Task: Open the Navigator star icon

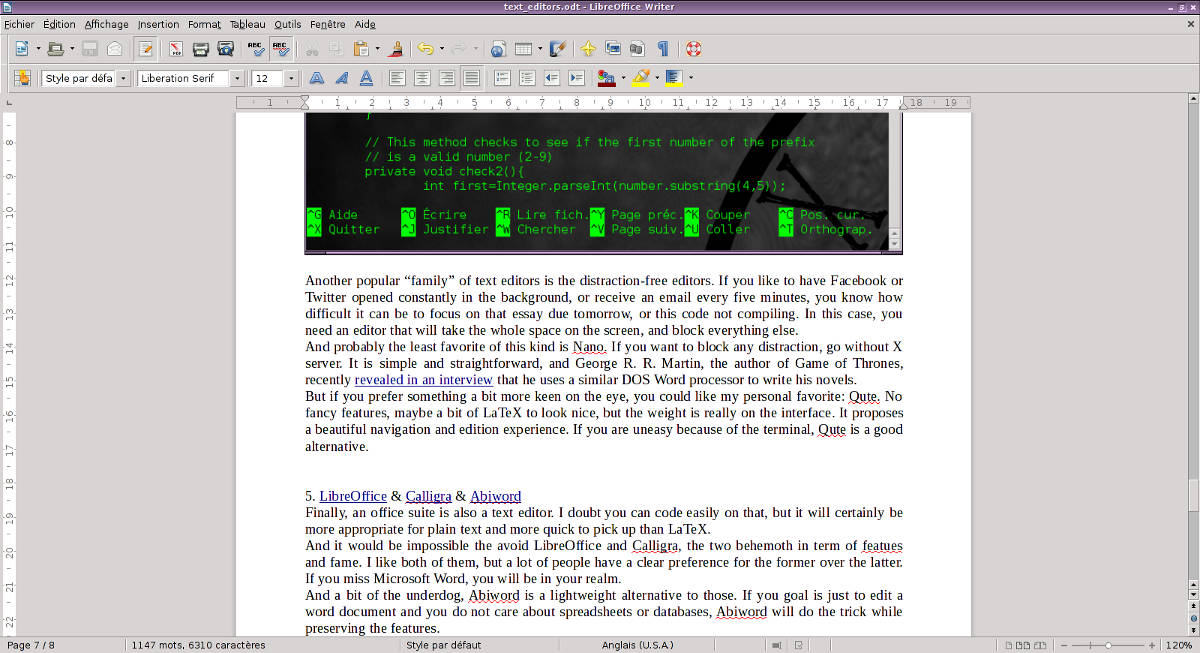Action: point(588,48)
